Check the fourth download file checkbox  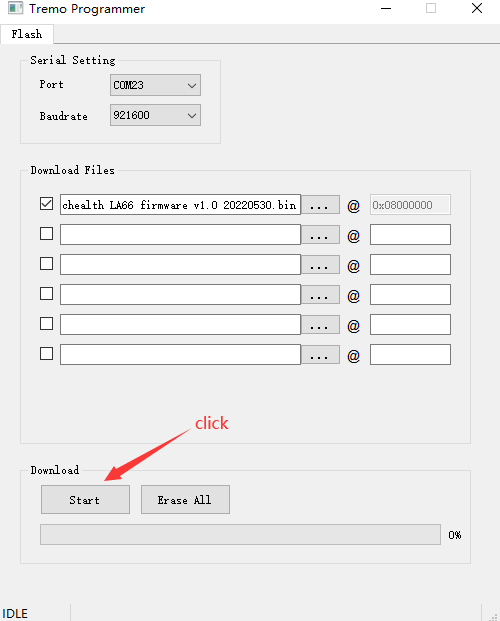tap(46, 294)
